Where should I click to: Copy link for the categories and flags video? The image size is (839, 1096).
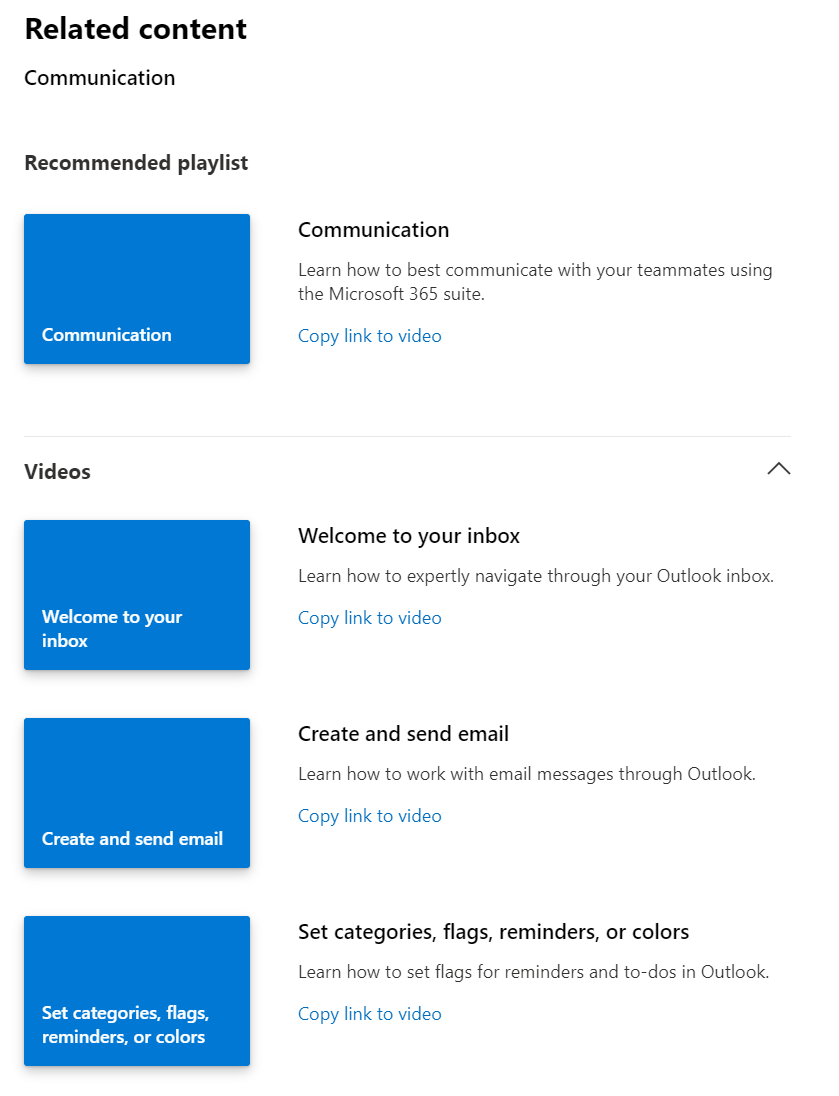pyautogui.click(x=369, y=1013)
